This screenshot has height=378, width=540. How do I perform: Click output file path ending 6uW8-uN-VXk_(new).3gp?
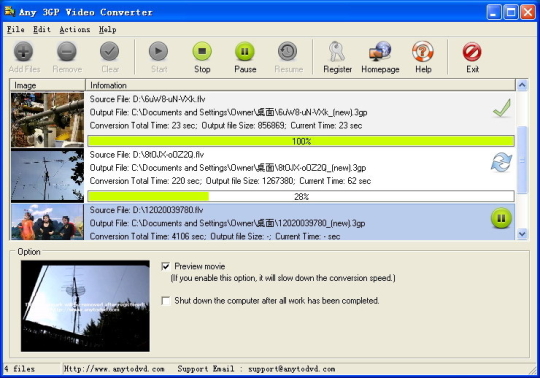pyautogui.click(x=228, y=113)
